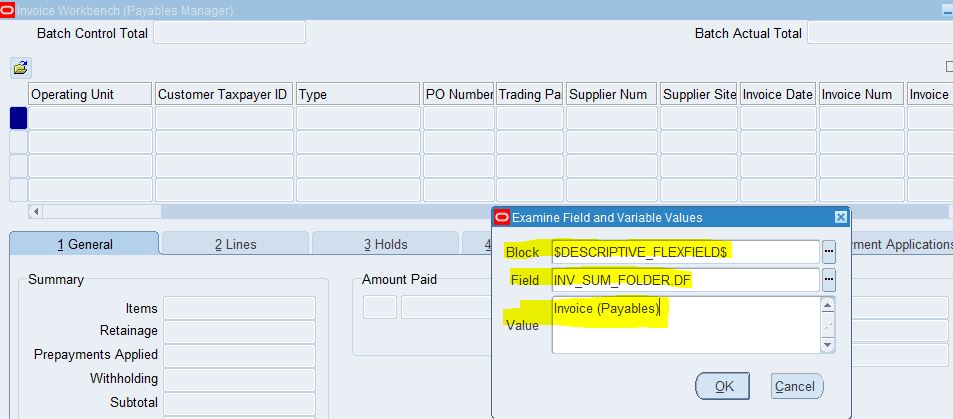Select the Invoice Num column header

[x=862, y=94]
